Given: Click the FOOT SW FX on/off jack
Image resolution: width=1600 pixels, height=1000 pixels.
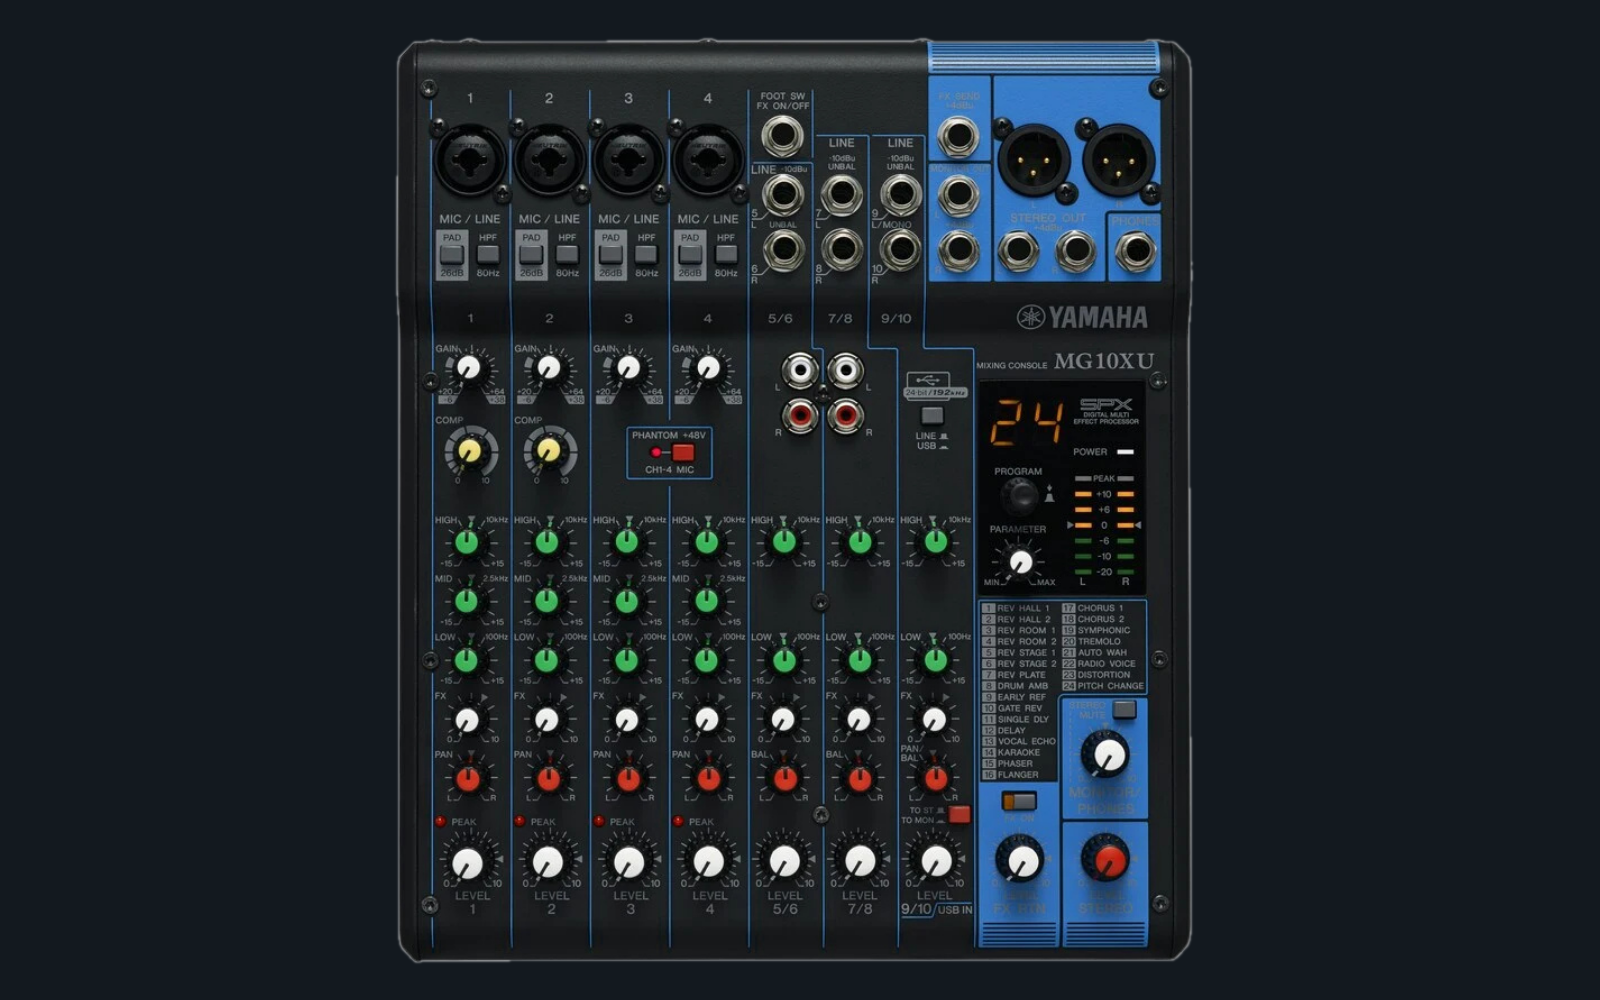Looking at the screenshot, I should coord(782,137).
